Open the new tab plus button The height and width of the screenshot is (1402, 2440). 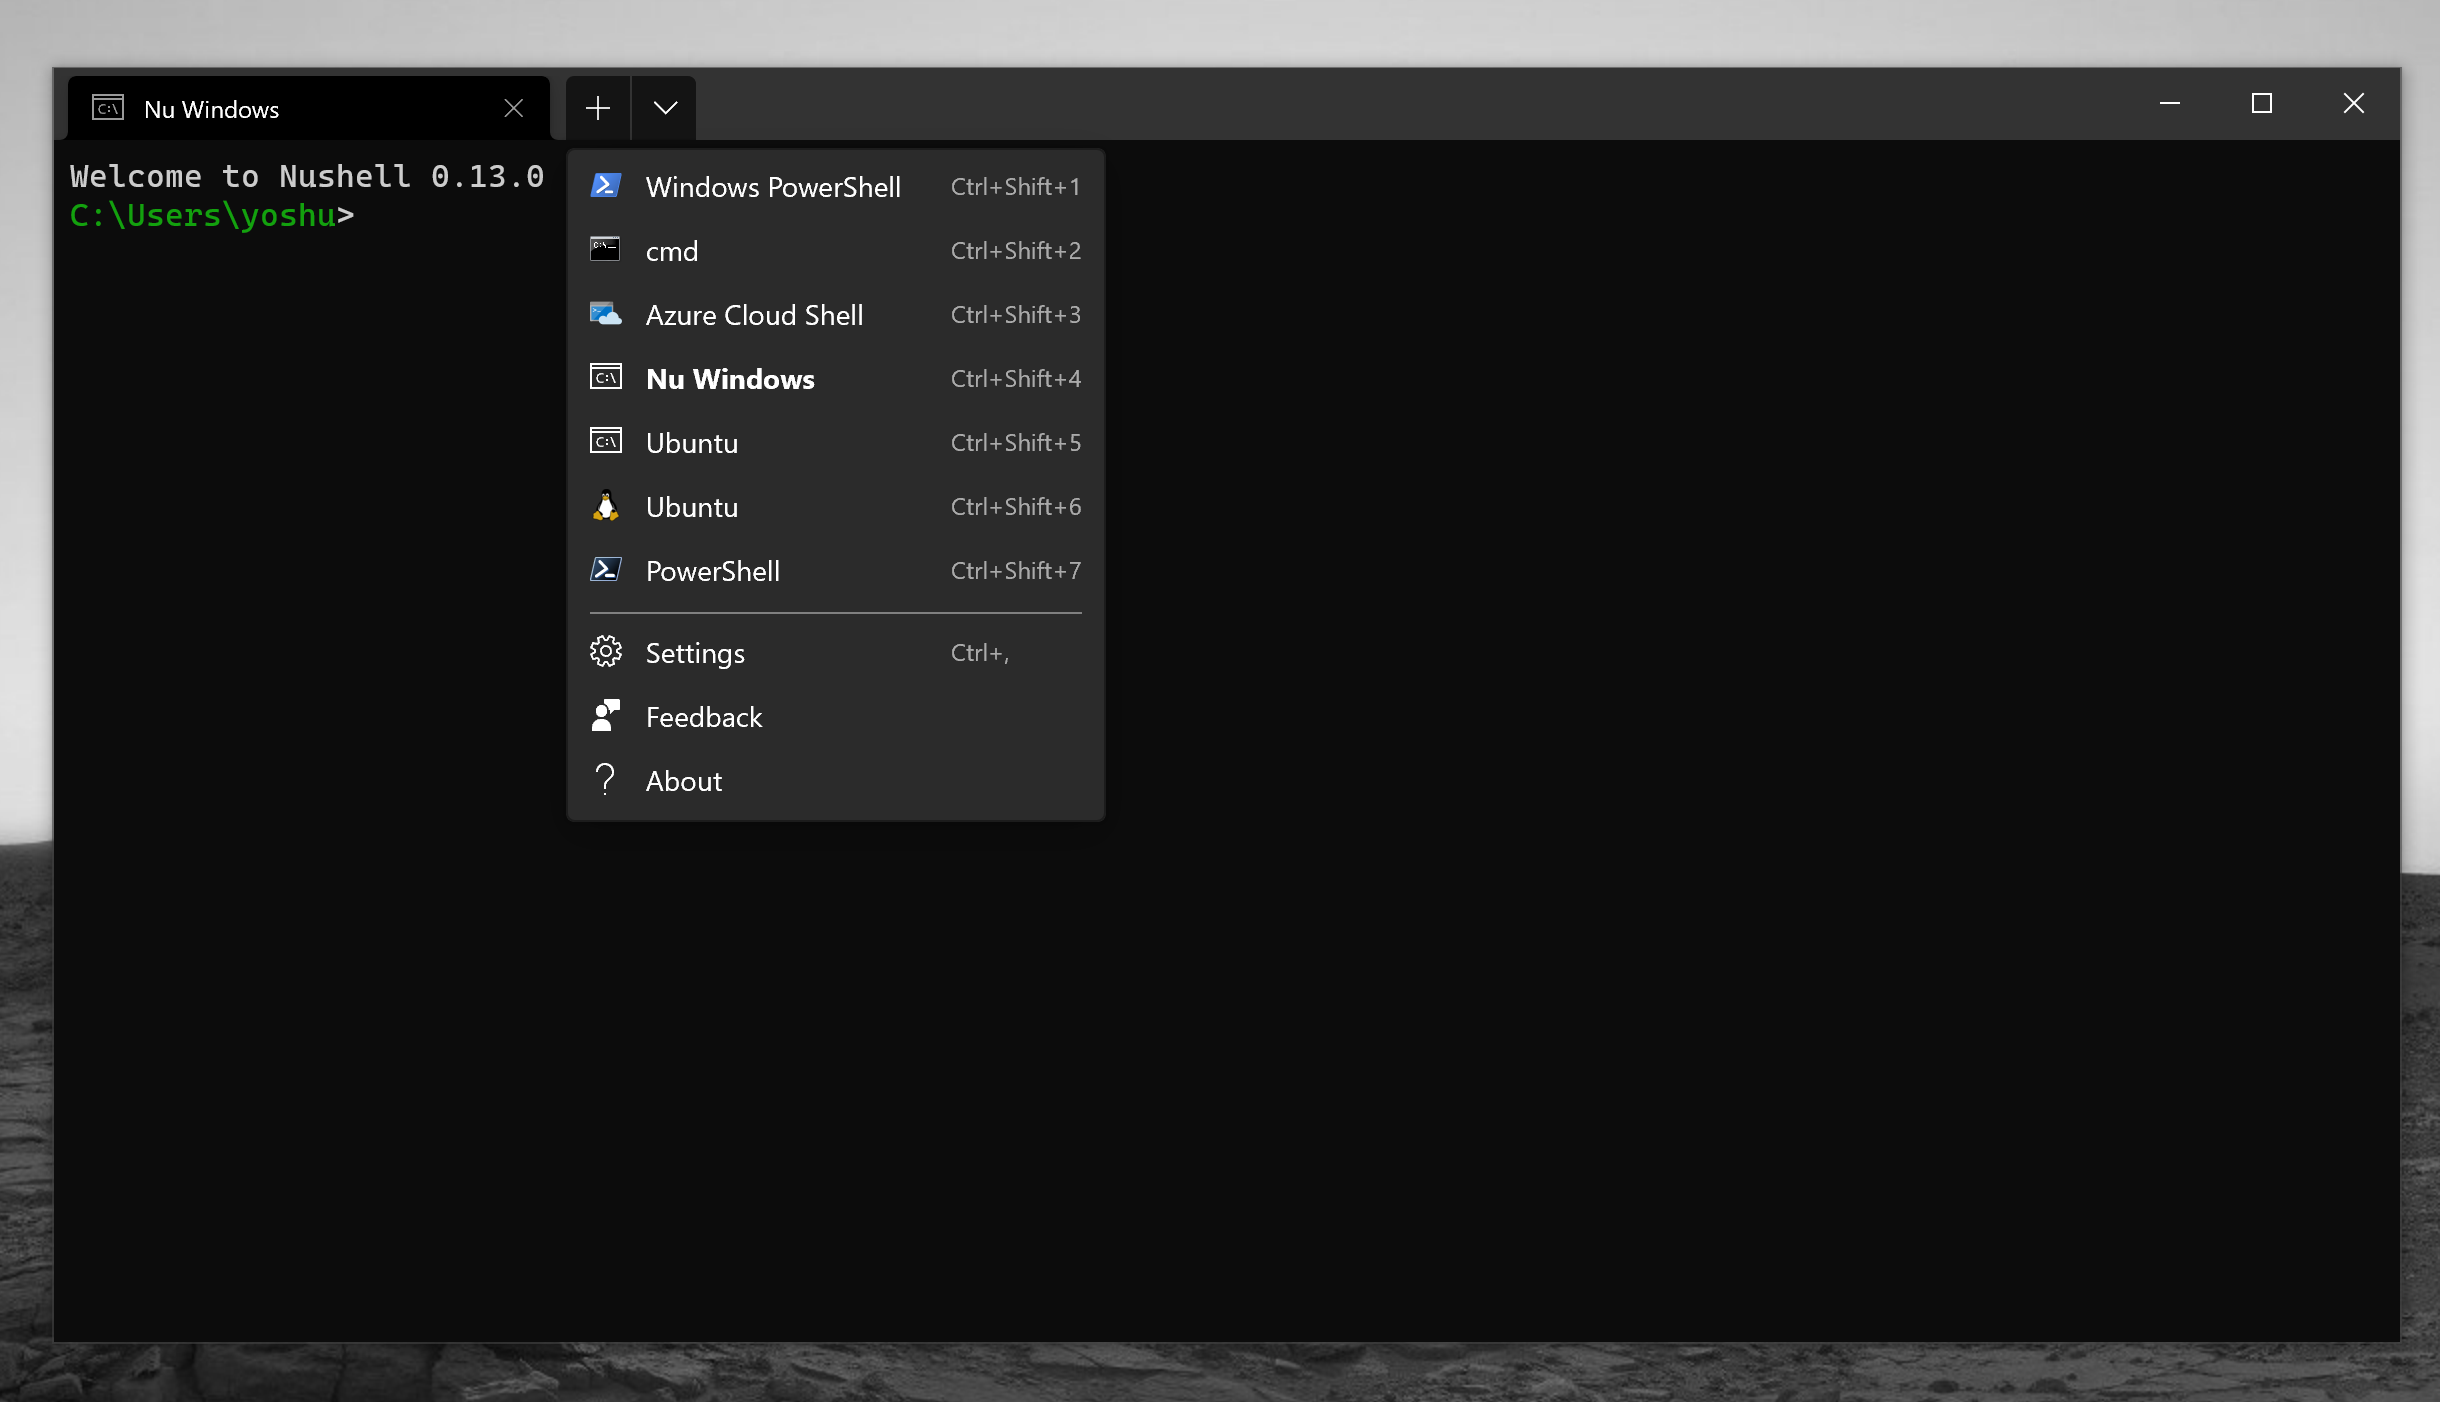coord(597,107)
